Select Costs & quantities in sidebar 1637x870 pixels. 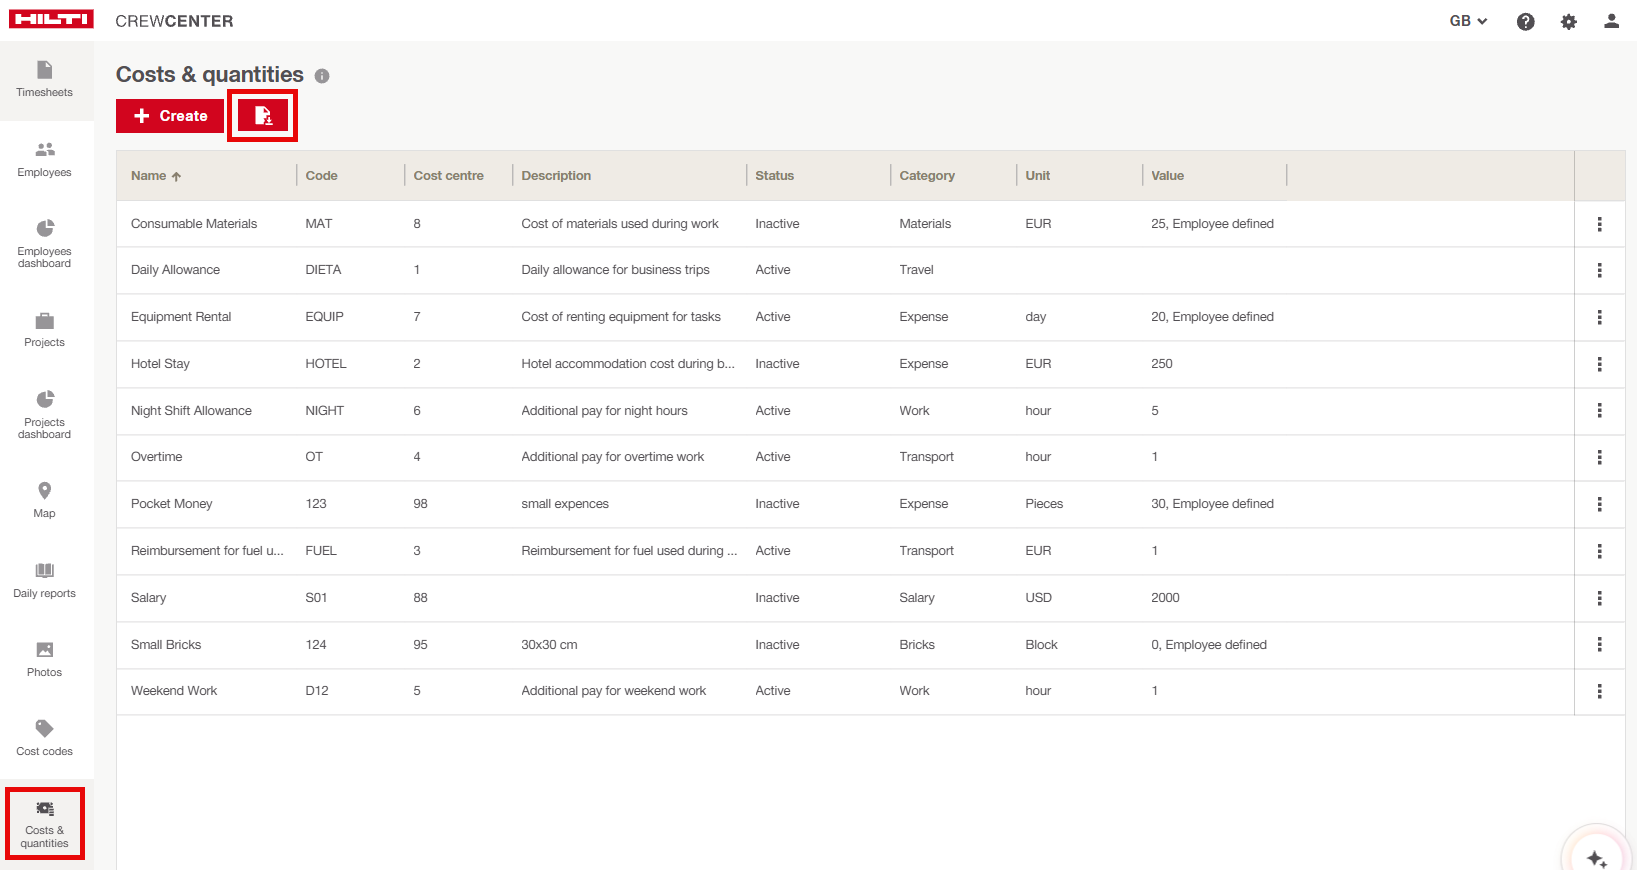point(45,823)
